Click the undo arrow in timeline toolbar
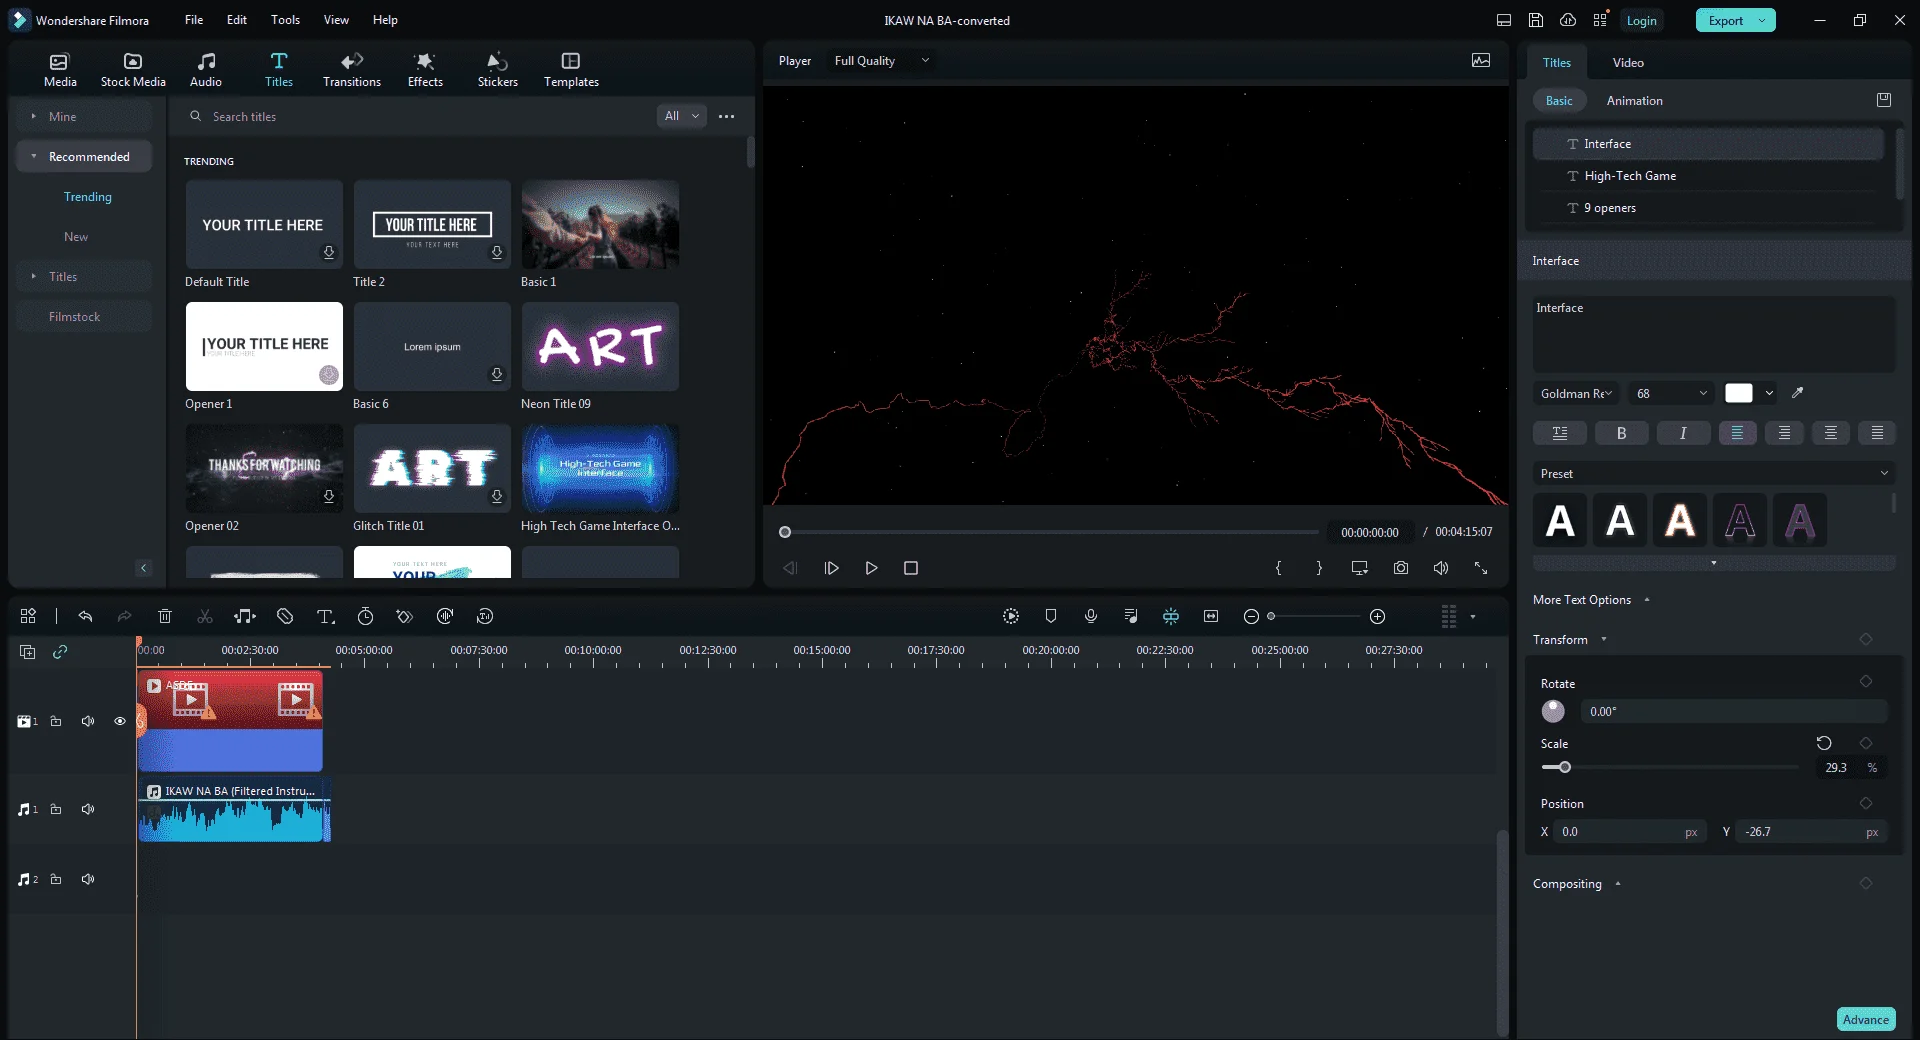Screen dimensions: 1920x1040 click(85, 616)
